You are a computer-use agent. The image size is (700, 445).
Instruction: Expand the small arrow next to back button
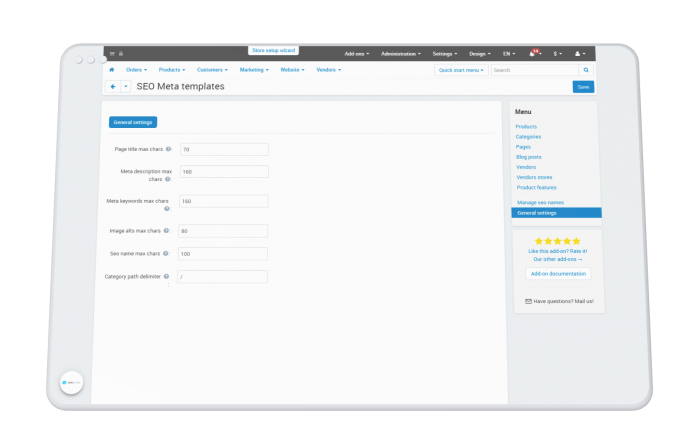126,87
